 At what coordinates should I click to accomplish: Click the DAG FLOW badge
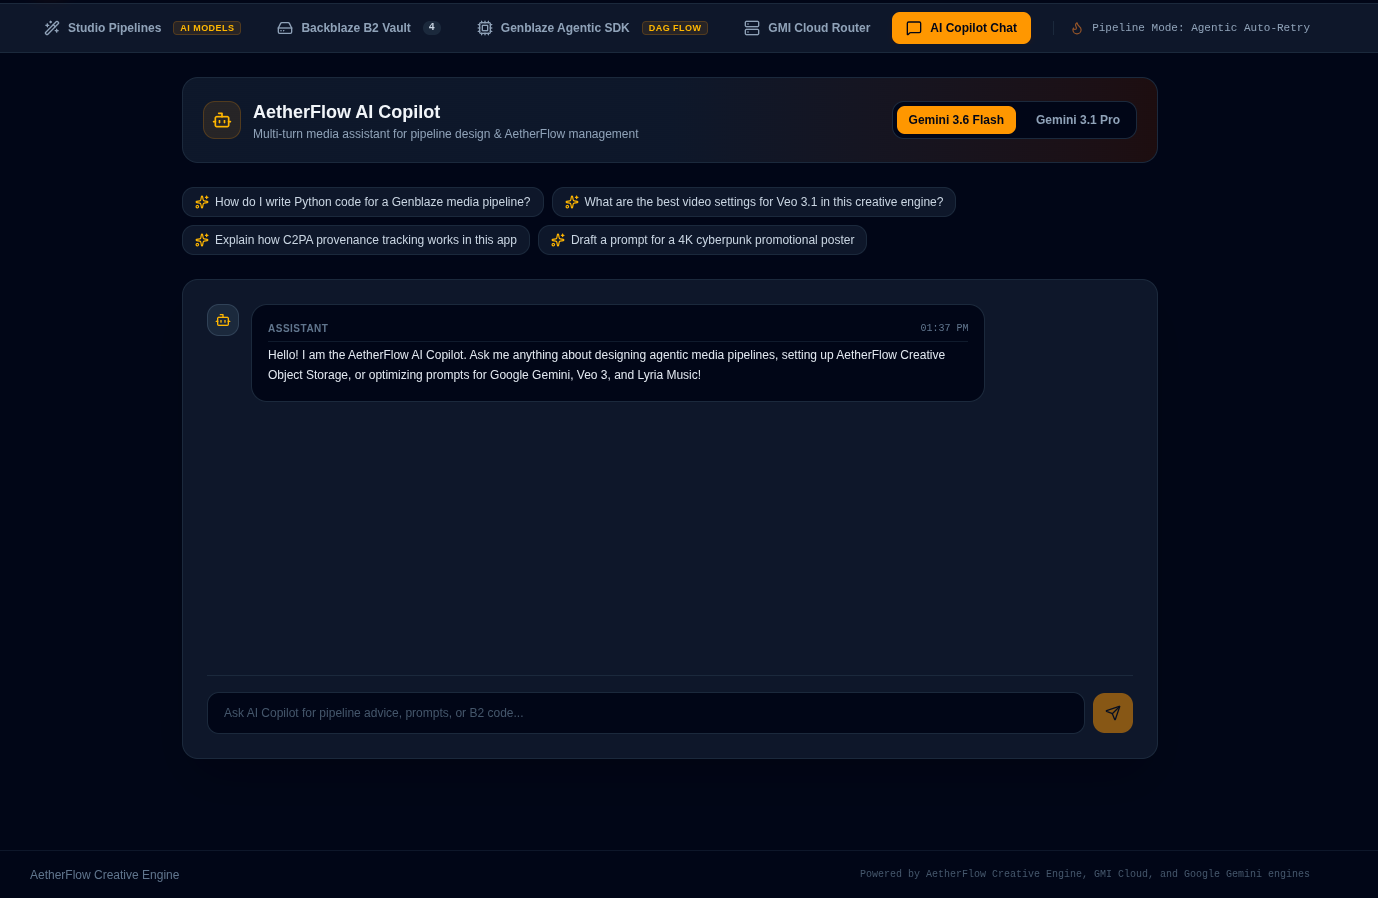click(x=675, y=28)
